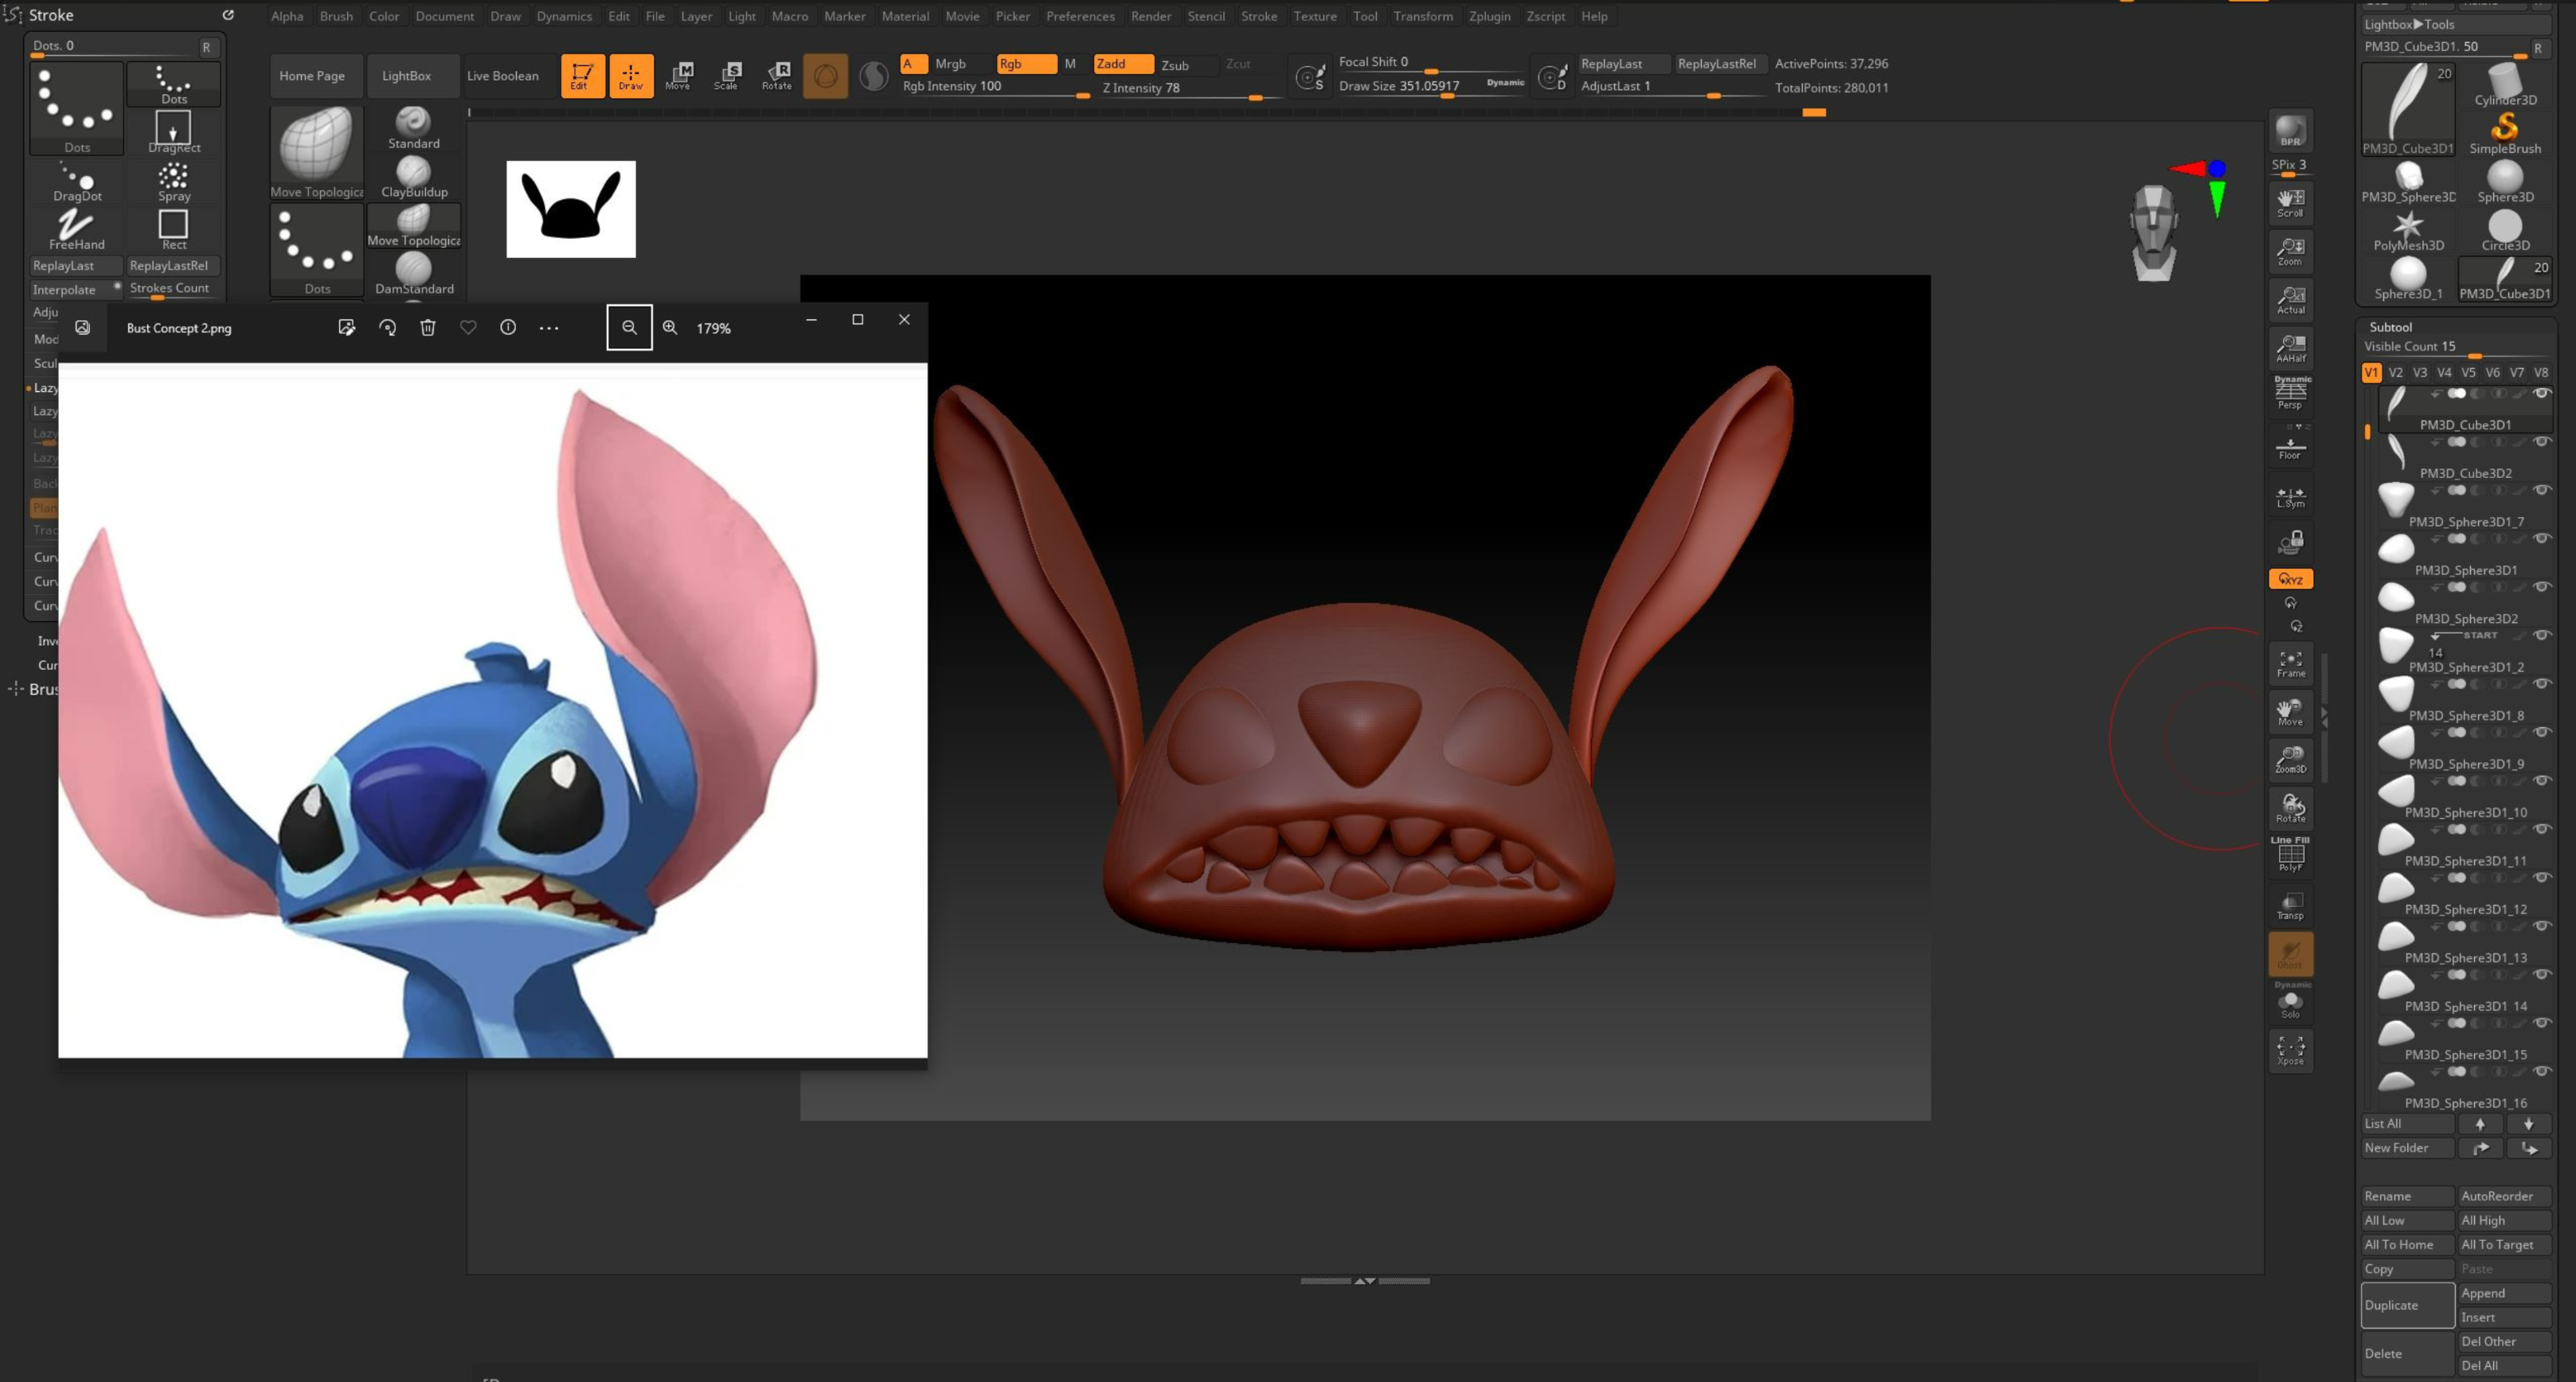
Task: Click the Live Boolean button
Action: (x=502, y=76)
